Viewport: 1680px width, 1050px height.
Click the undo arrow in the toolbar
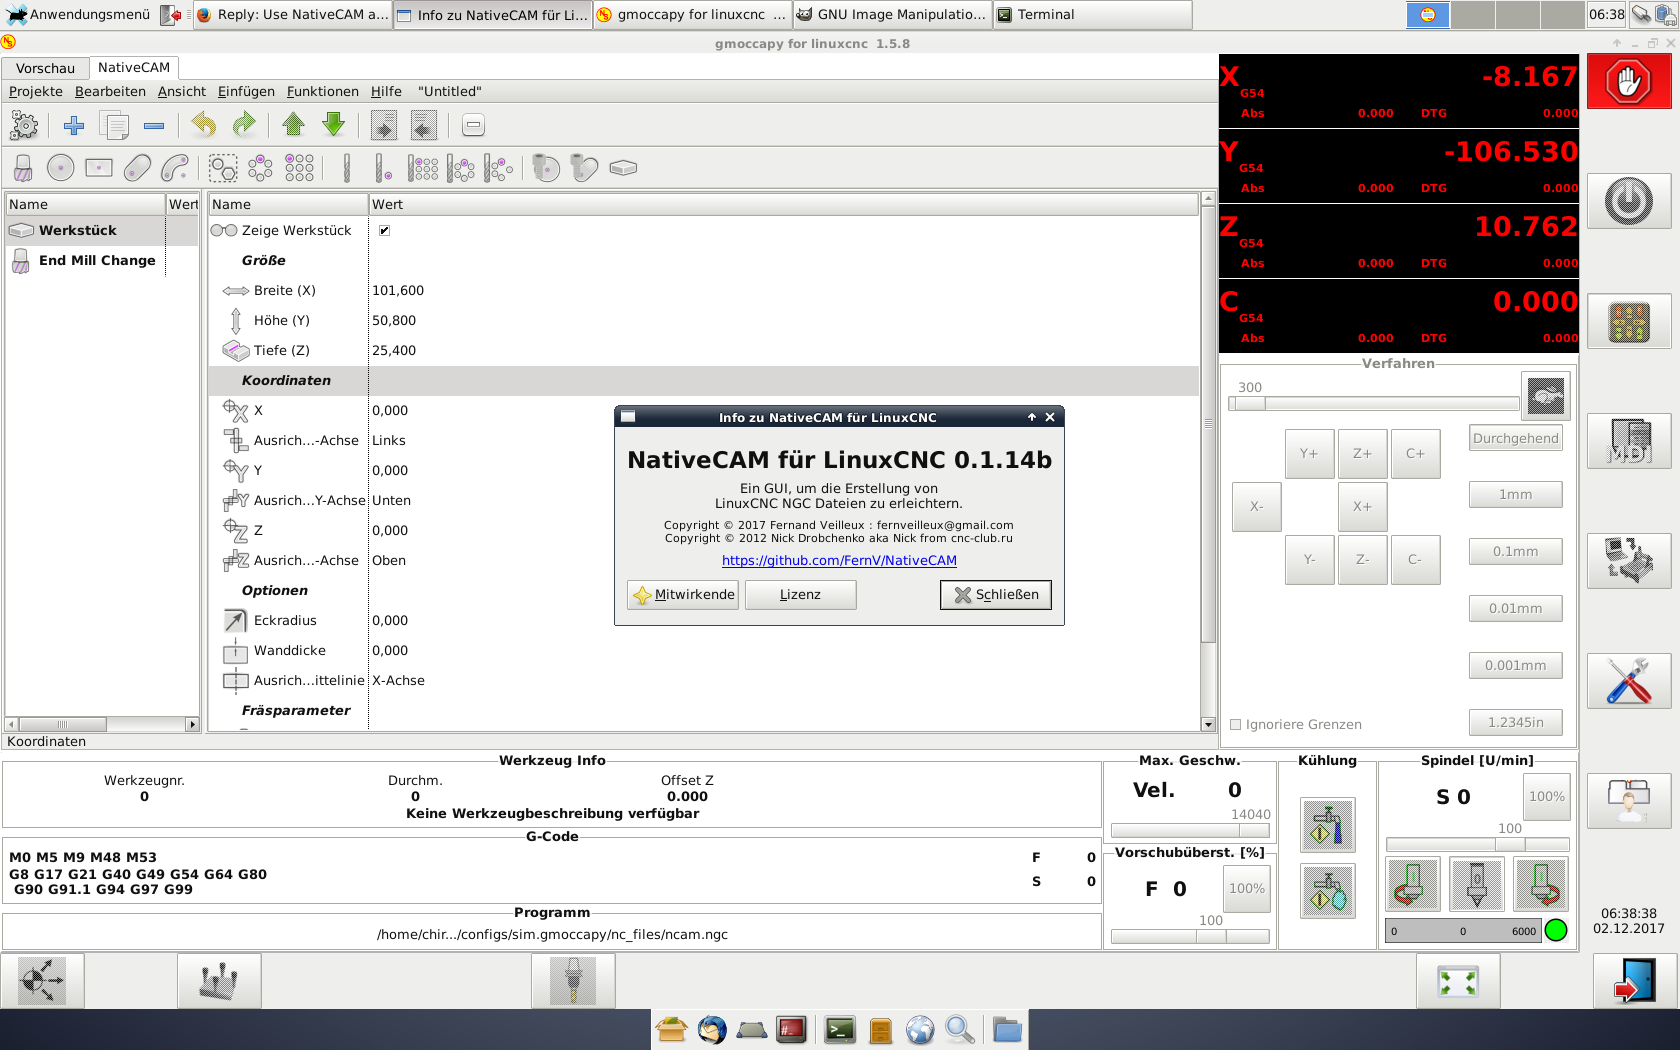(x=204, y=125)
